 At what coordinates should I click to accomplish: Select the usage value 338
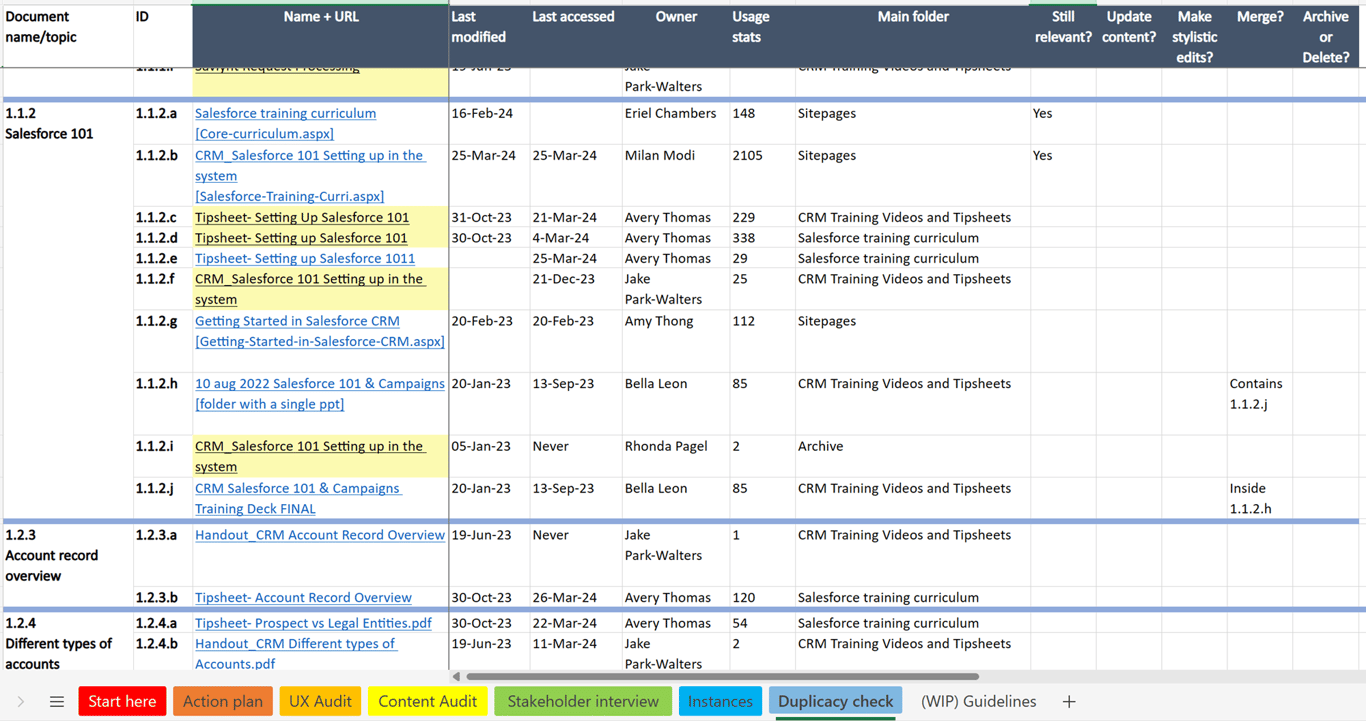[x=762, y=238]
